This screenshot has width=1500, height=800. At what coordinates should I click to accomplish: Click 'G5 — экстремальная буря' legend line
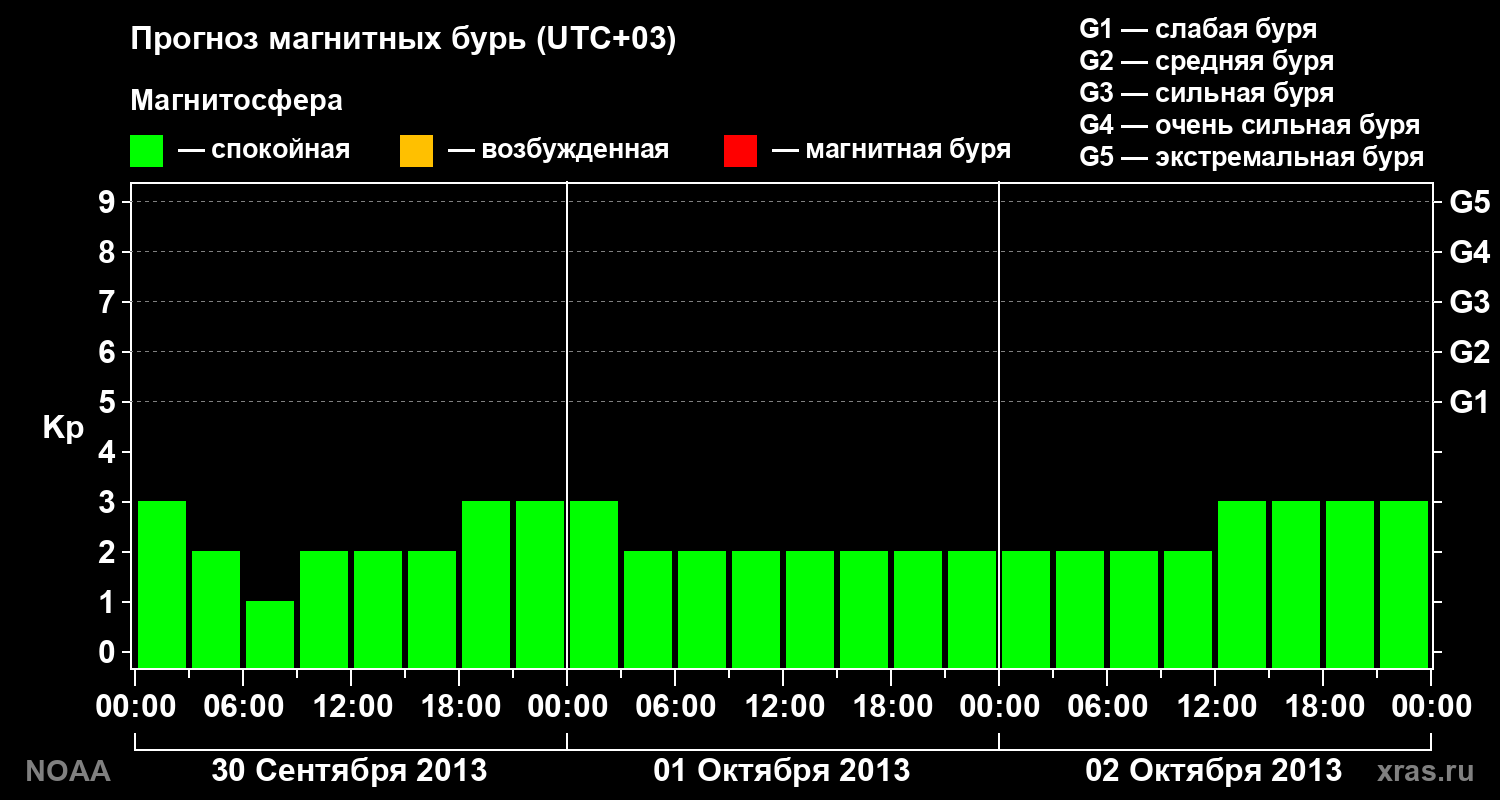1252,157
